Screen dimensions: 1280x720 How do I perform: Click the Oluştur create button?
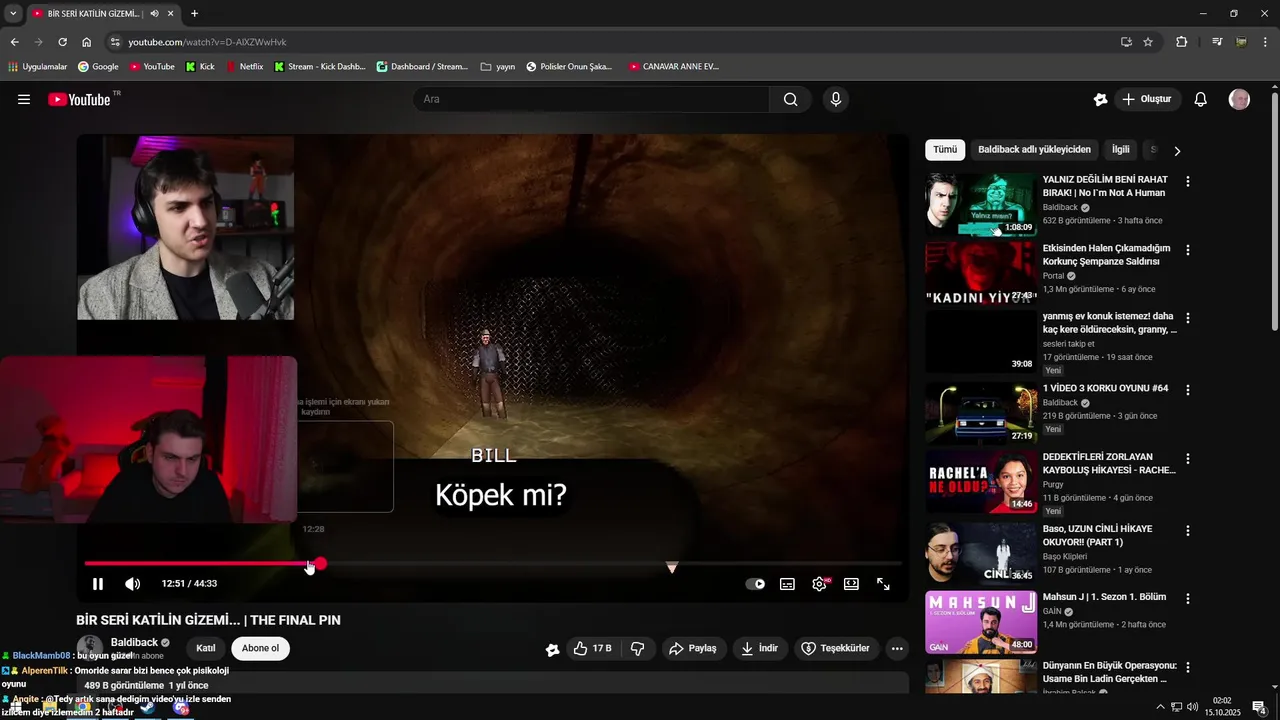point(1146,99)
